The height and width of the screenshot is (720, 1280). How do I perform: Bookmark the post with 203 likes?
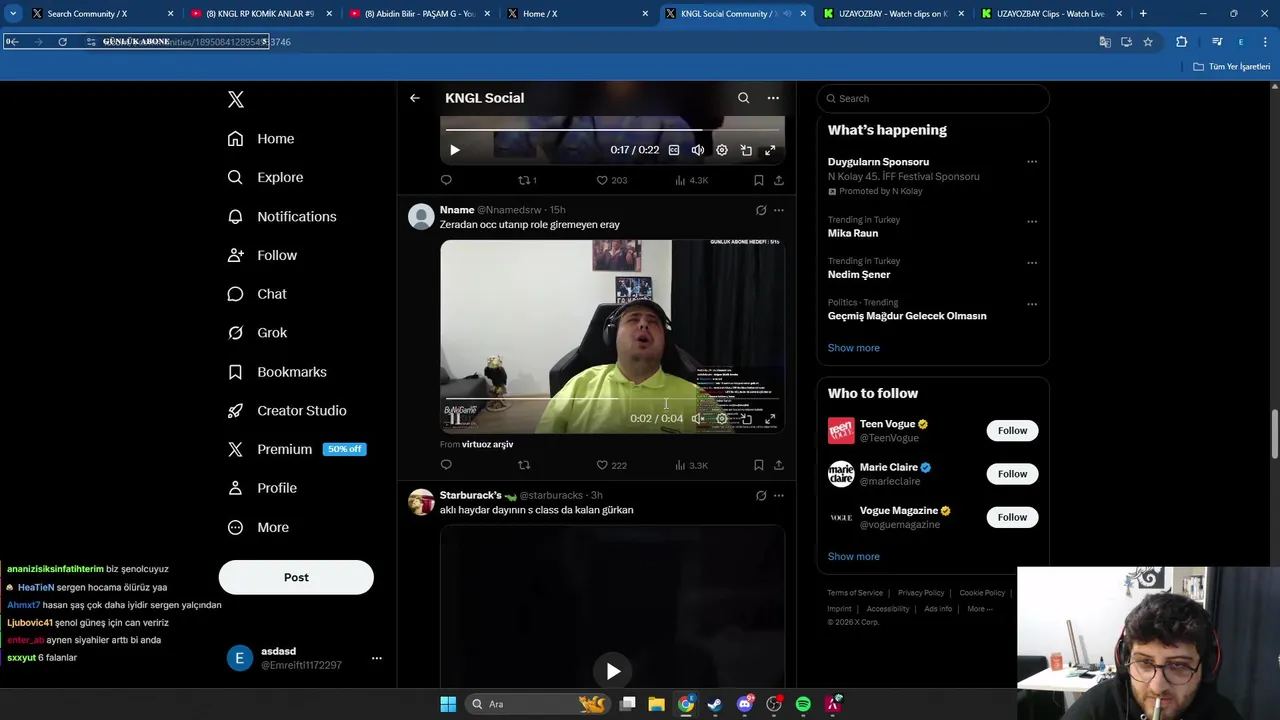tap(758, 180)
